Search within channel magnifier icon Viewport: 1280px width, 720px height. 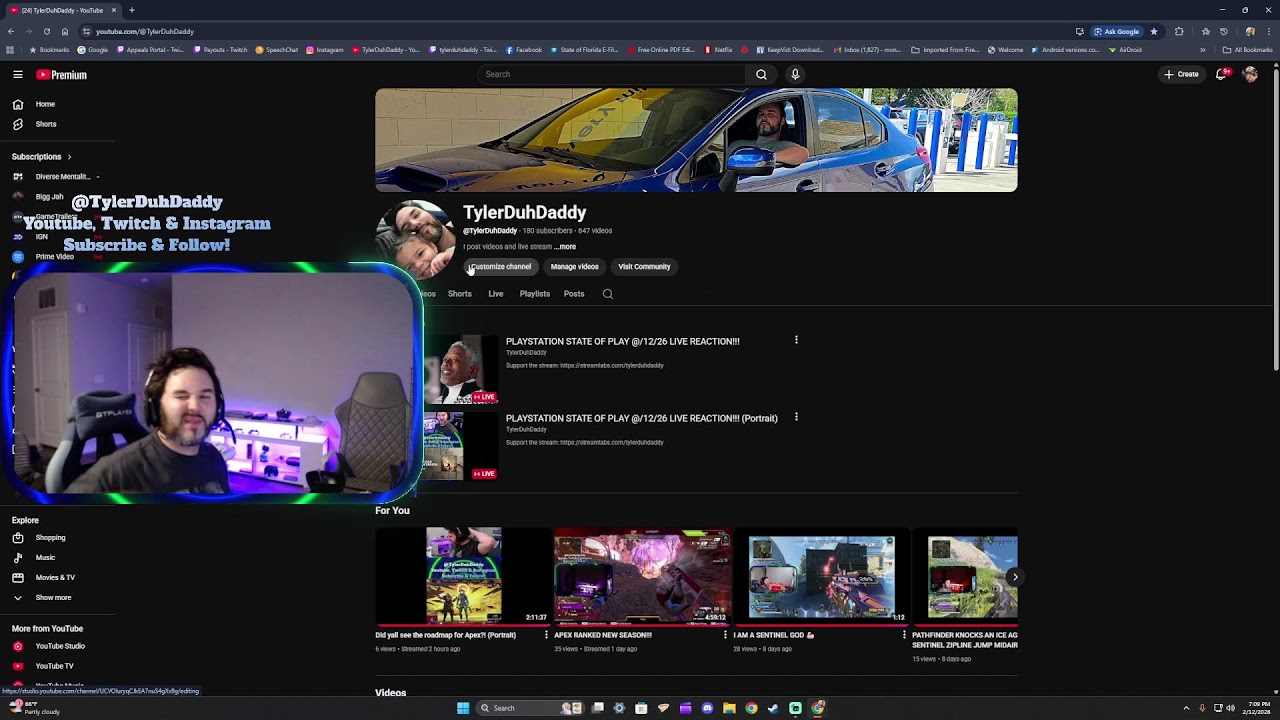(607, 294)
